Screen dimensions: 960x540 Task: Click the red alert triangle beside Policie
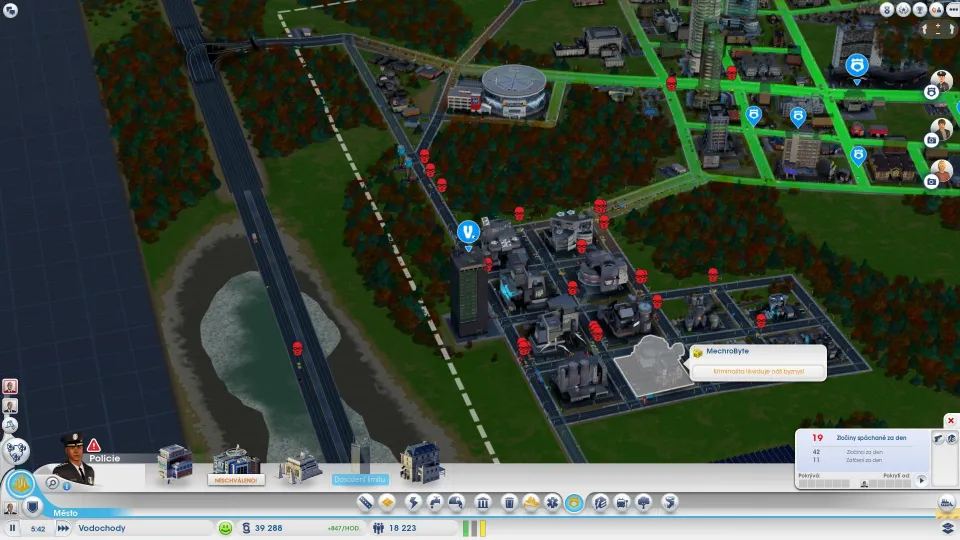[94, 445]
